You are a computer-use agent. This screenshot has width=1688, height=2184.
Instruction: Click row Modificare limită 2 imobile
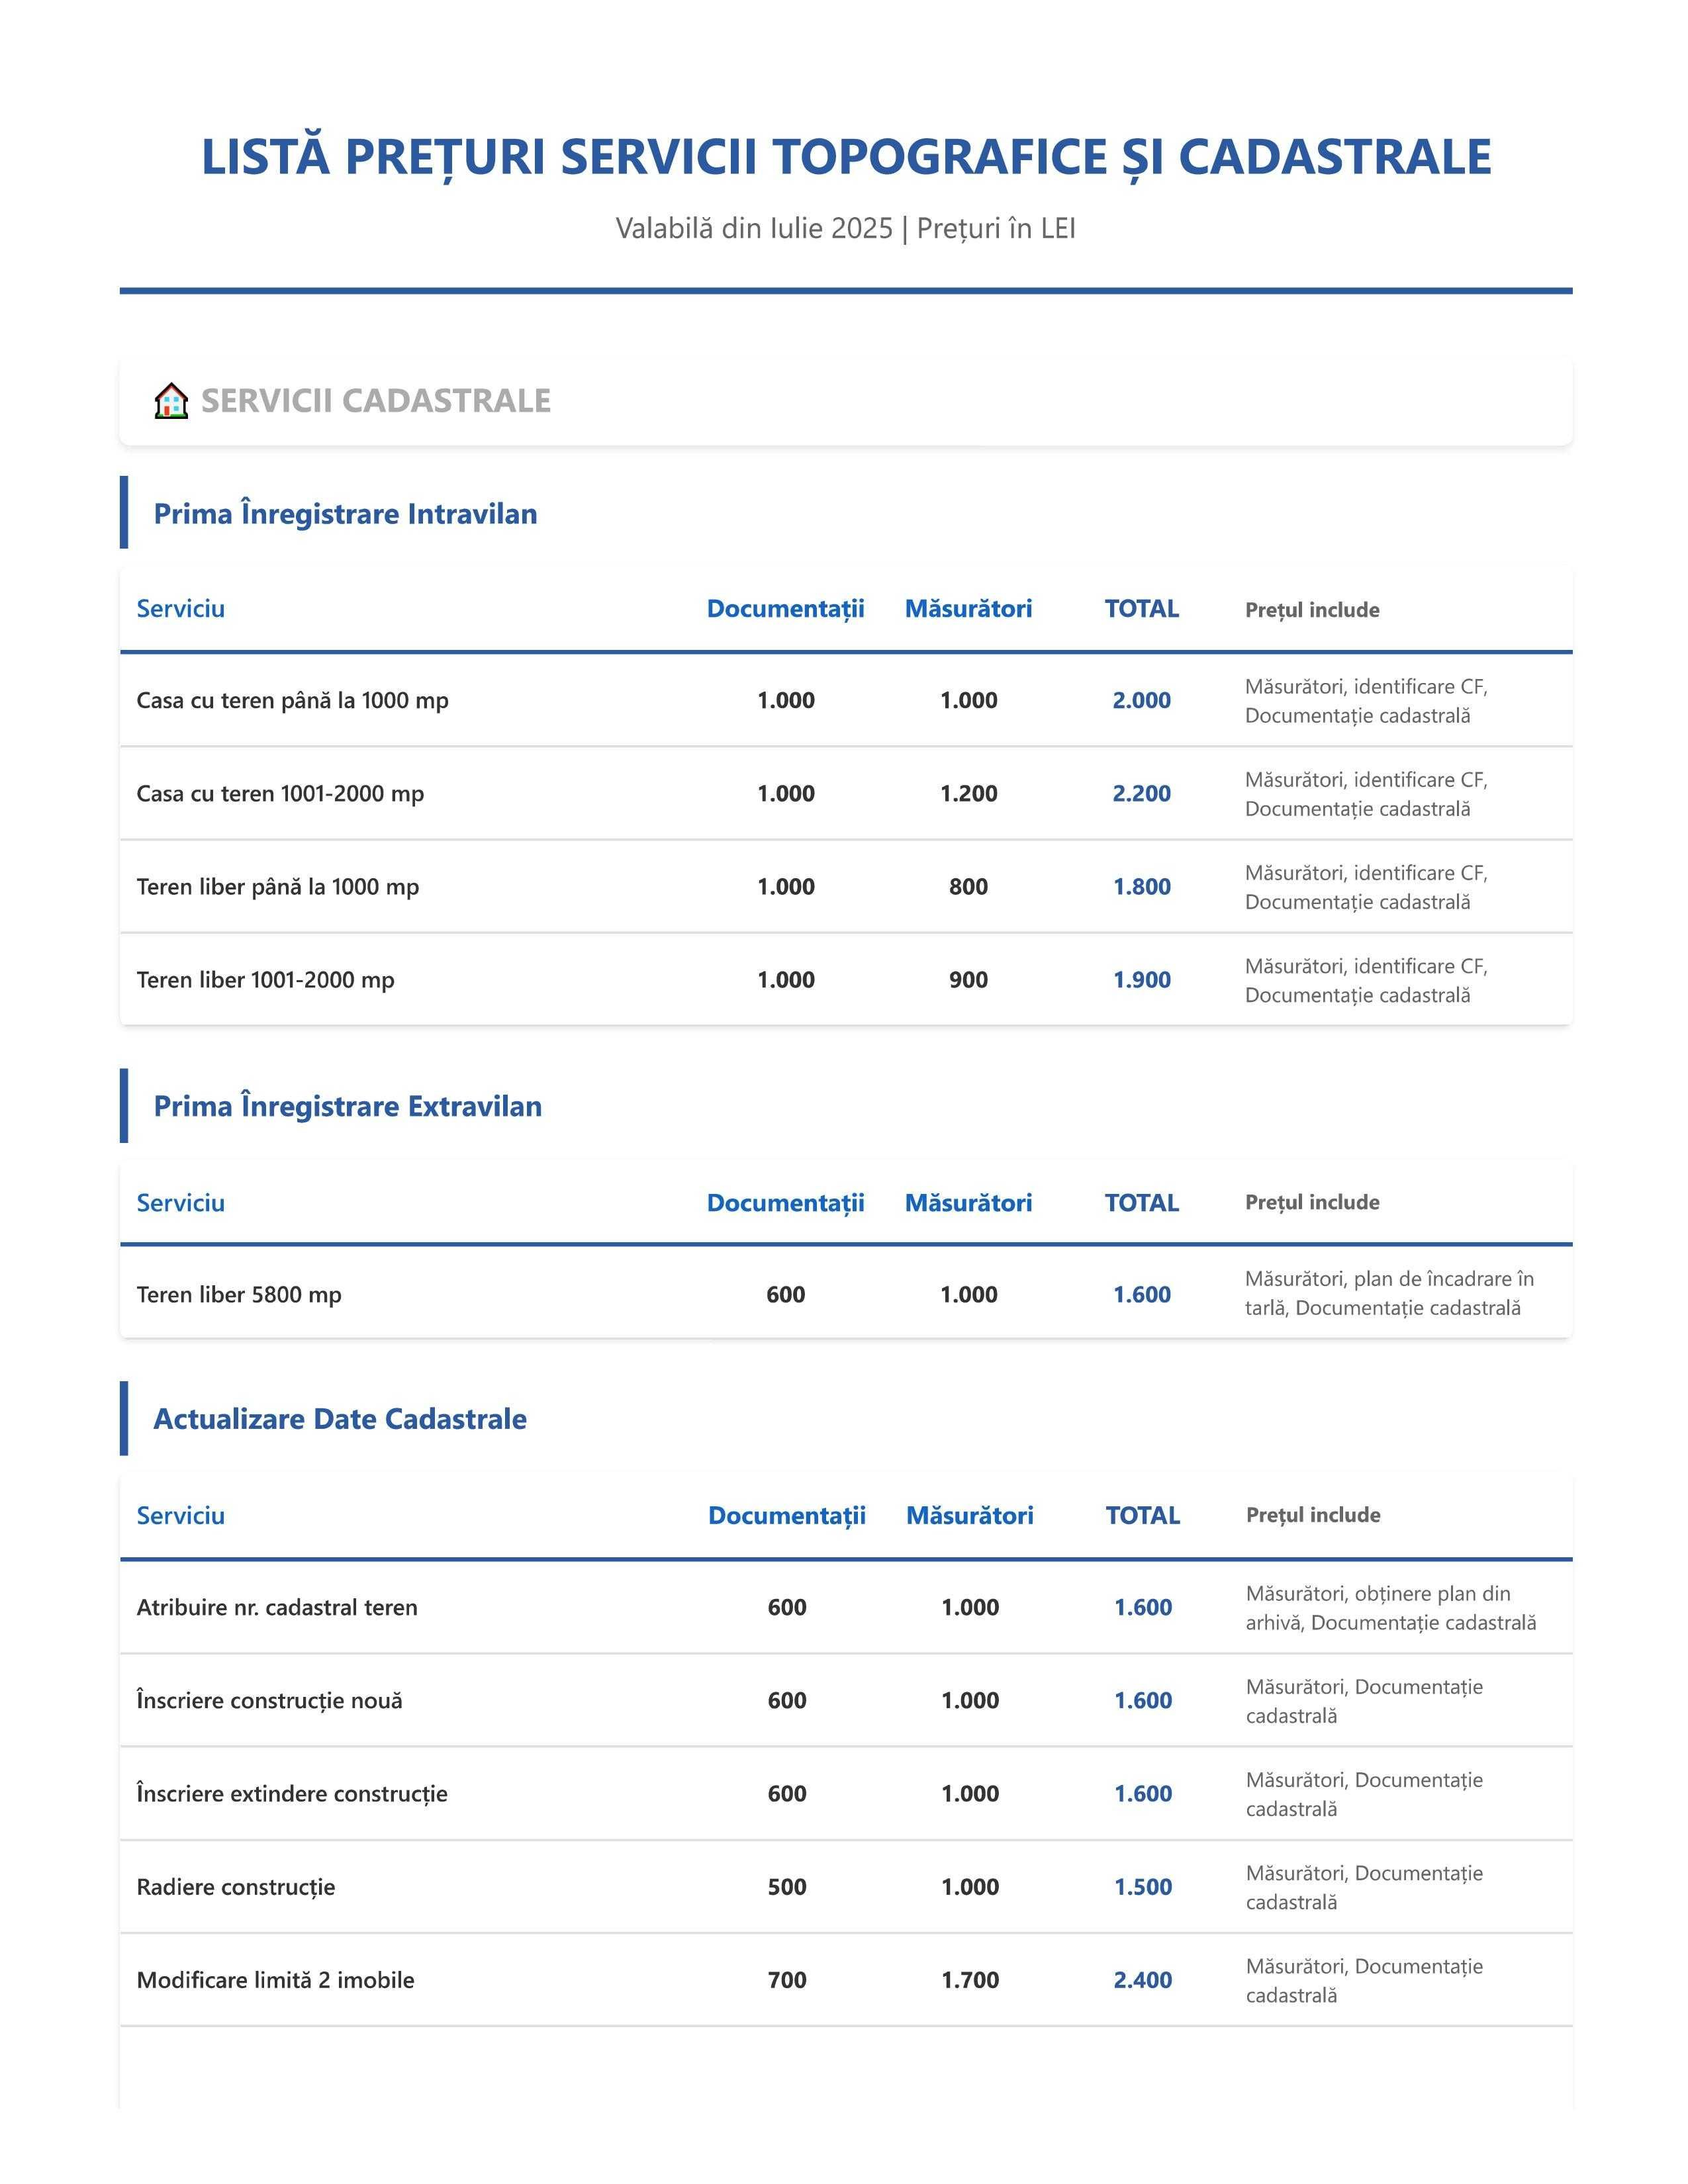(x=846, y=1980)
